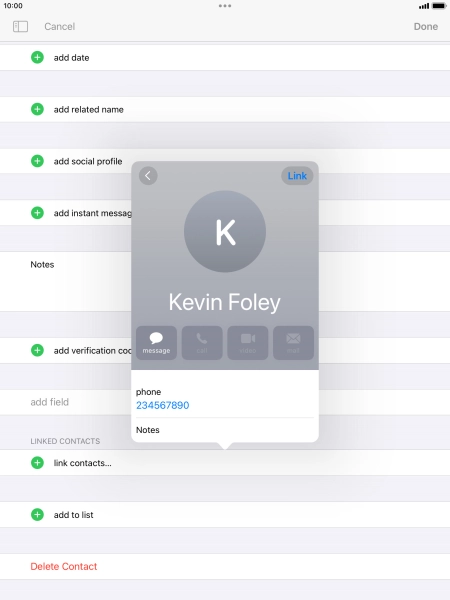Tap the mail icon on the contact card

(293, 343)
